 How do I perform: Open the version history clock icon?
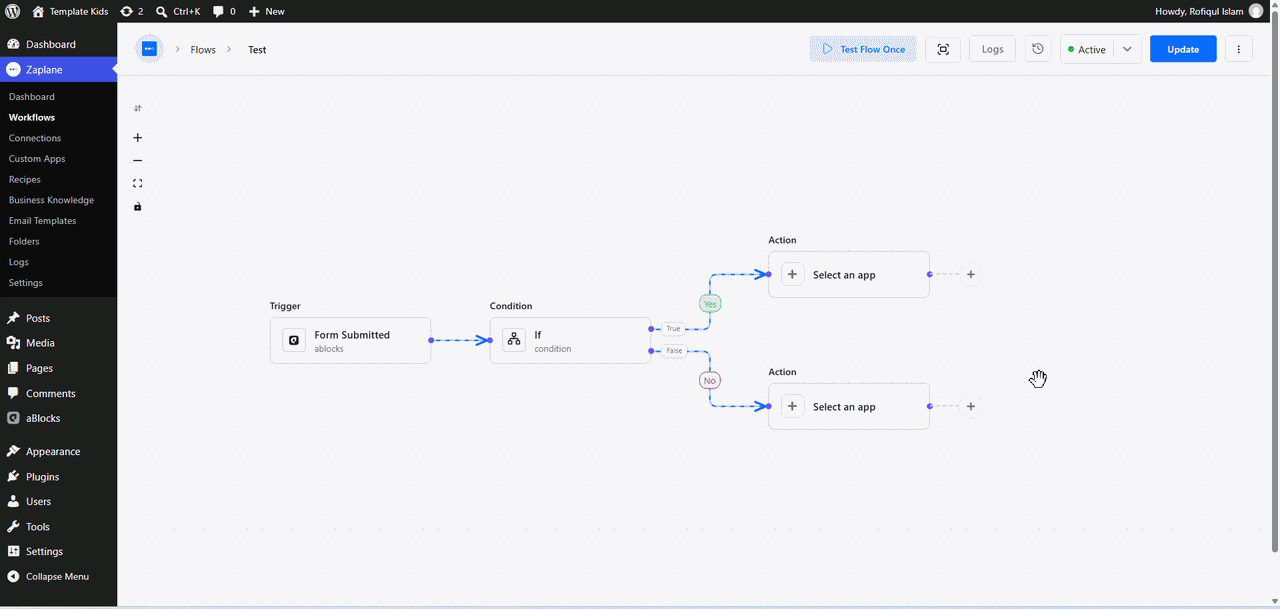coord(1038,49)
